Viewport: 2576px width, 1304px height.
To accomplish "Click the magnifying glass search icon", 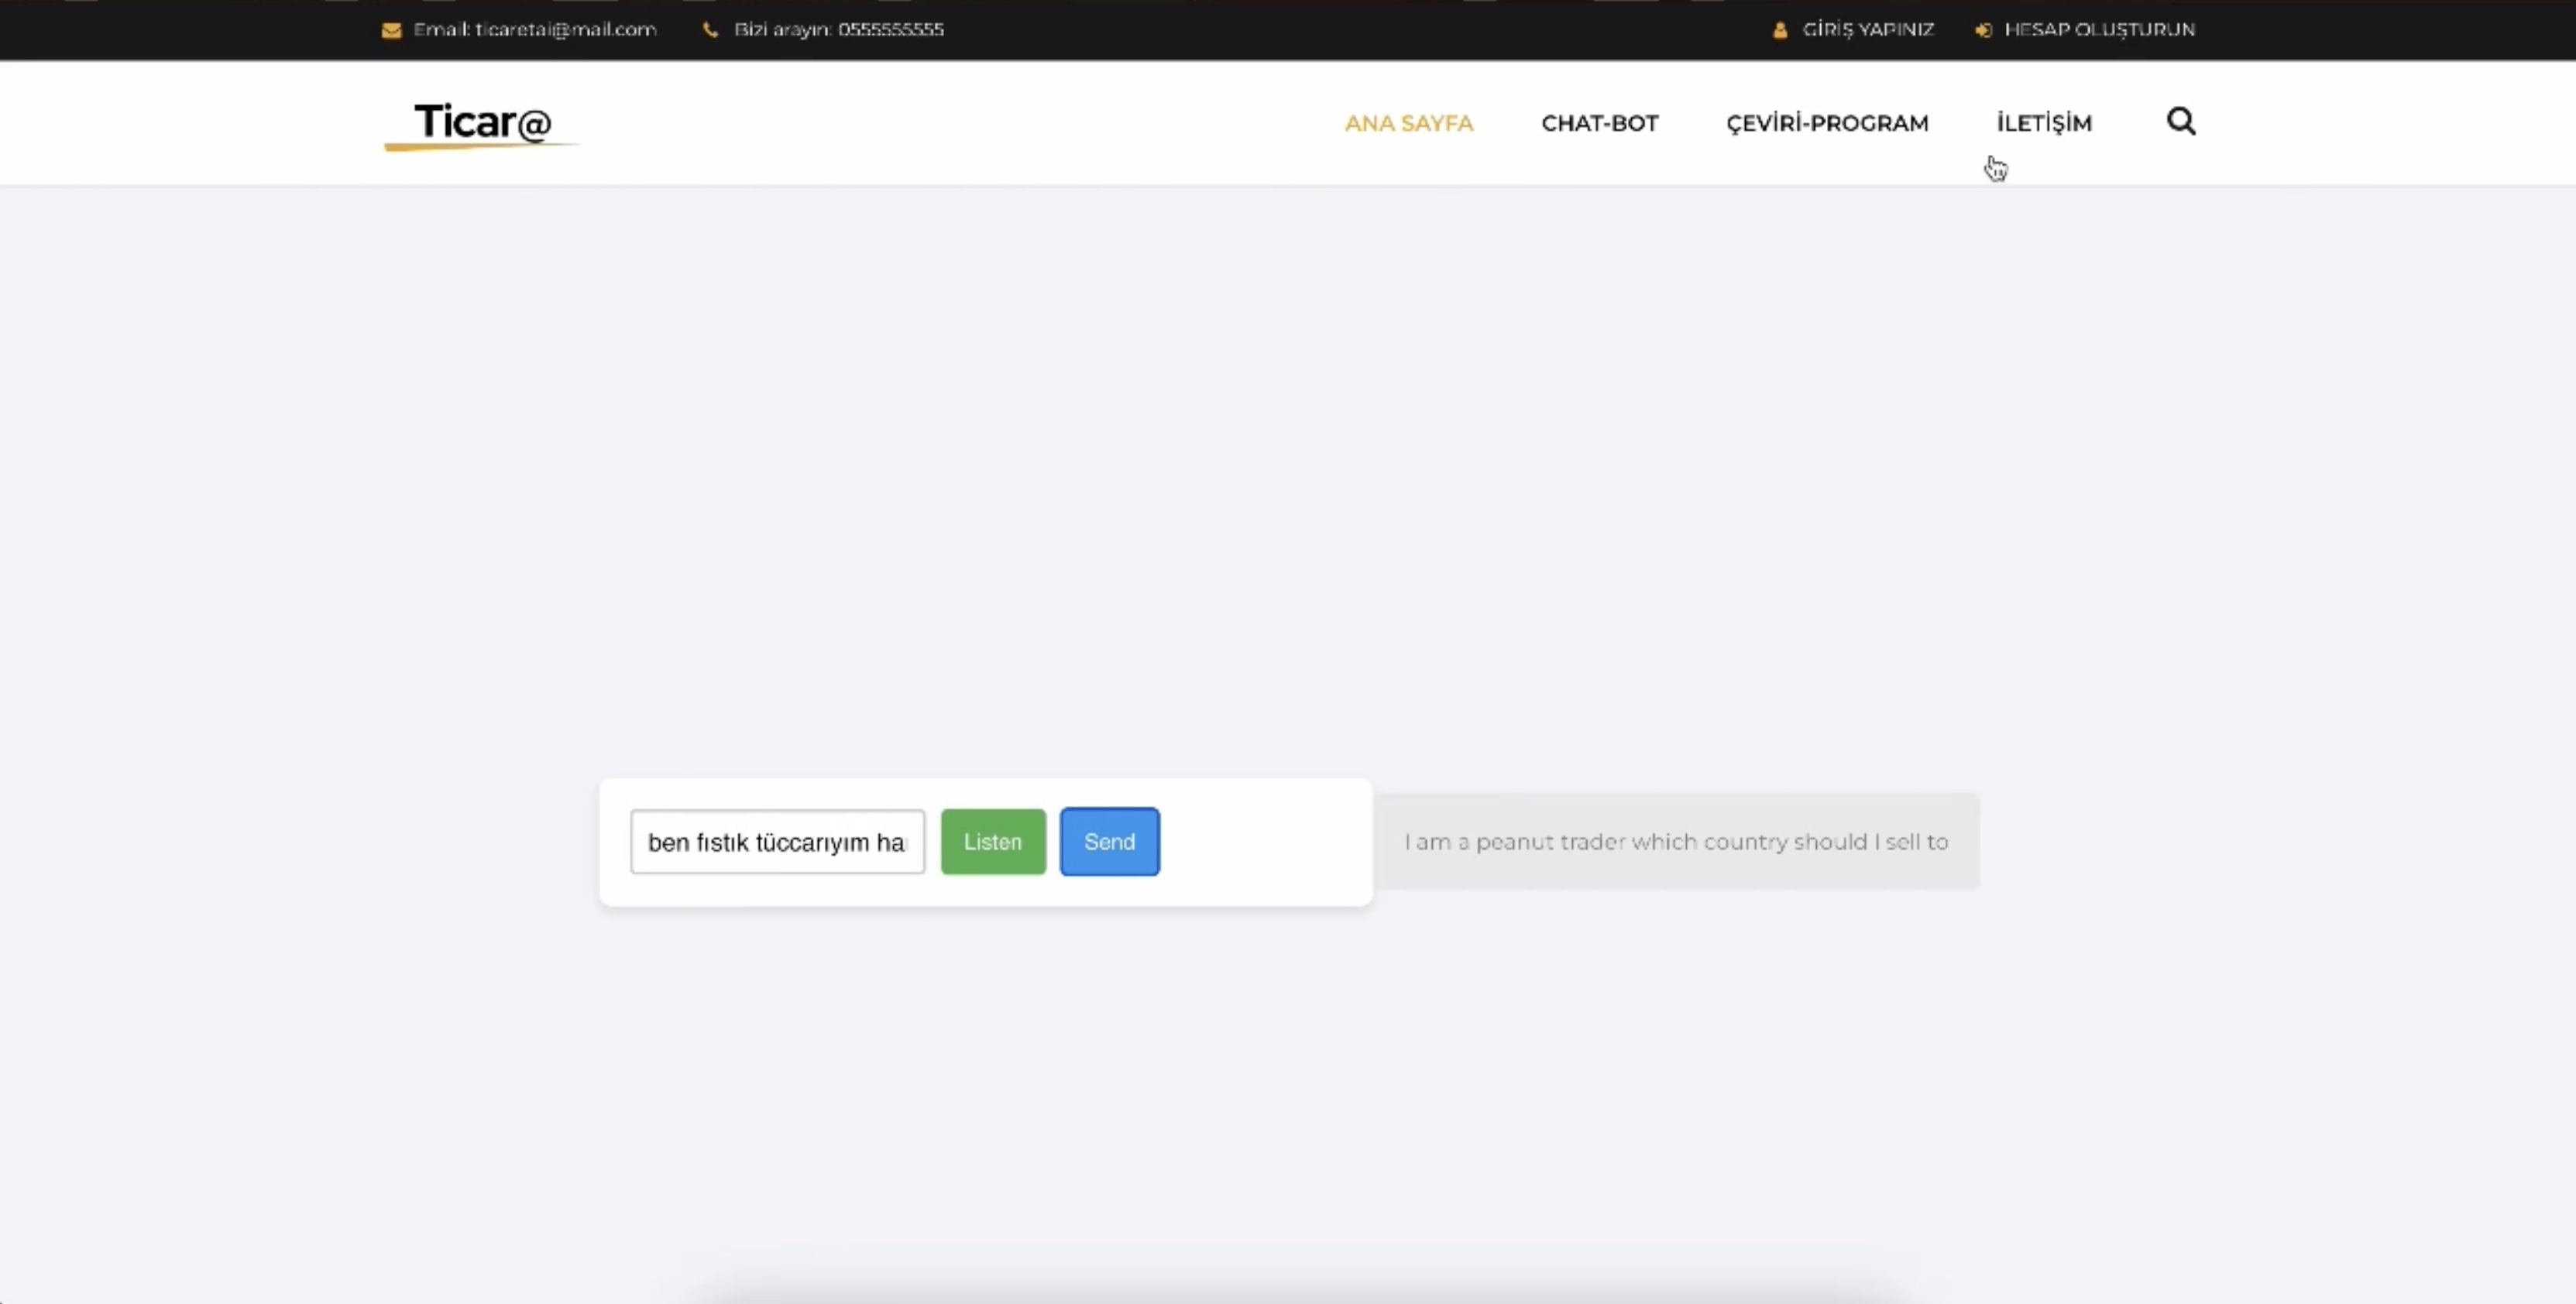I will click(x=2180, y=121).
